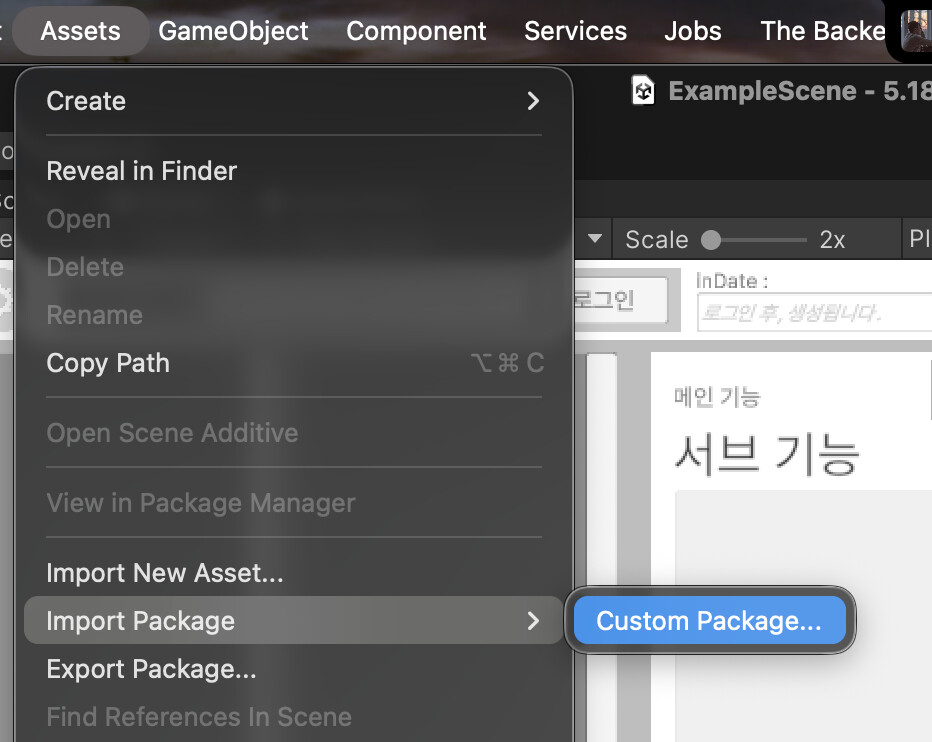Select Export Package...

151,669
